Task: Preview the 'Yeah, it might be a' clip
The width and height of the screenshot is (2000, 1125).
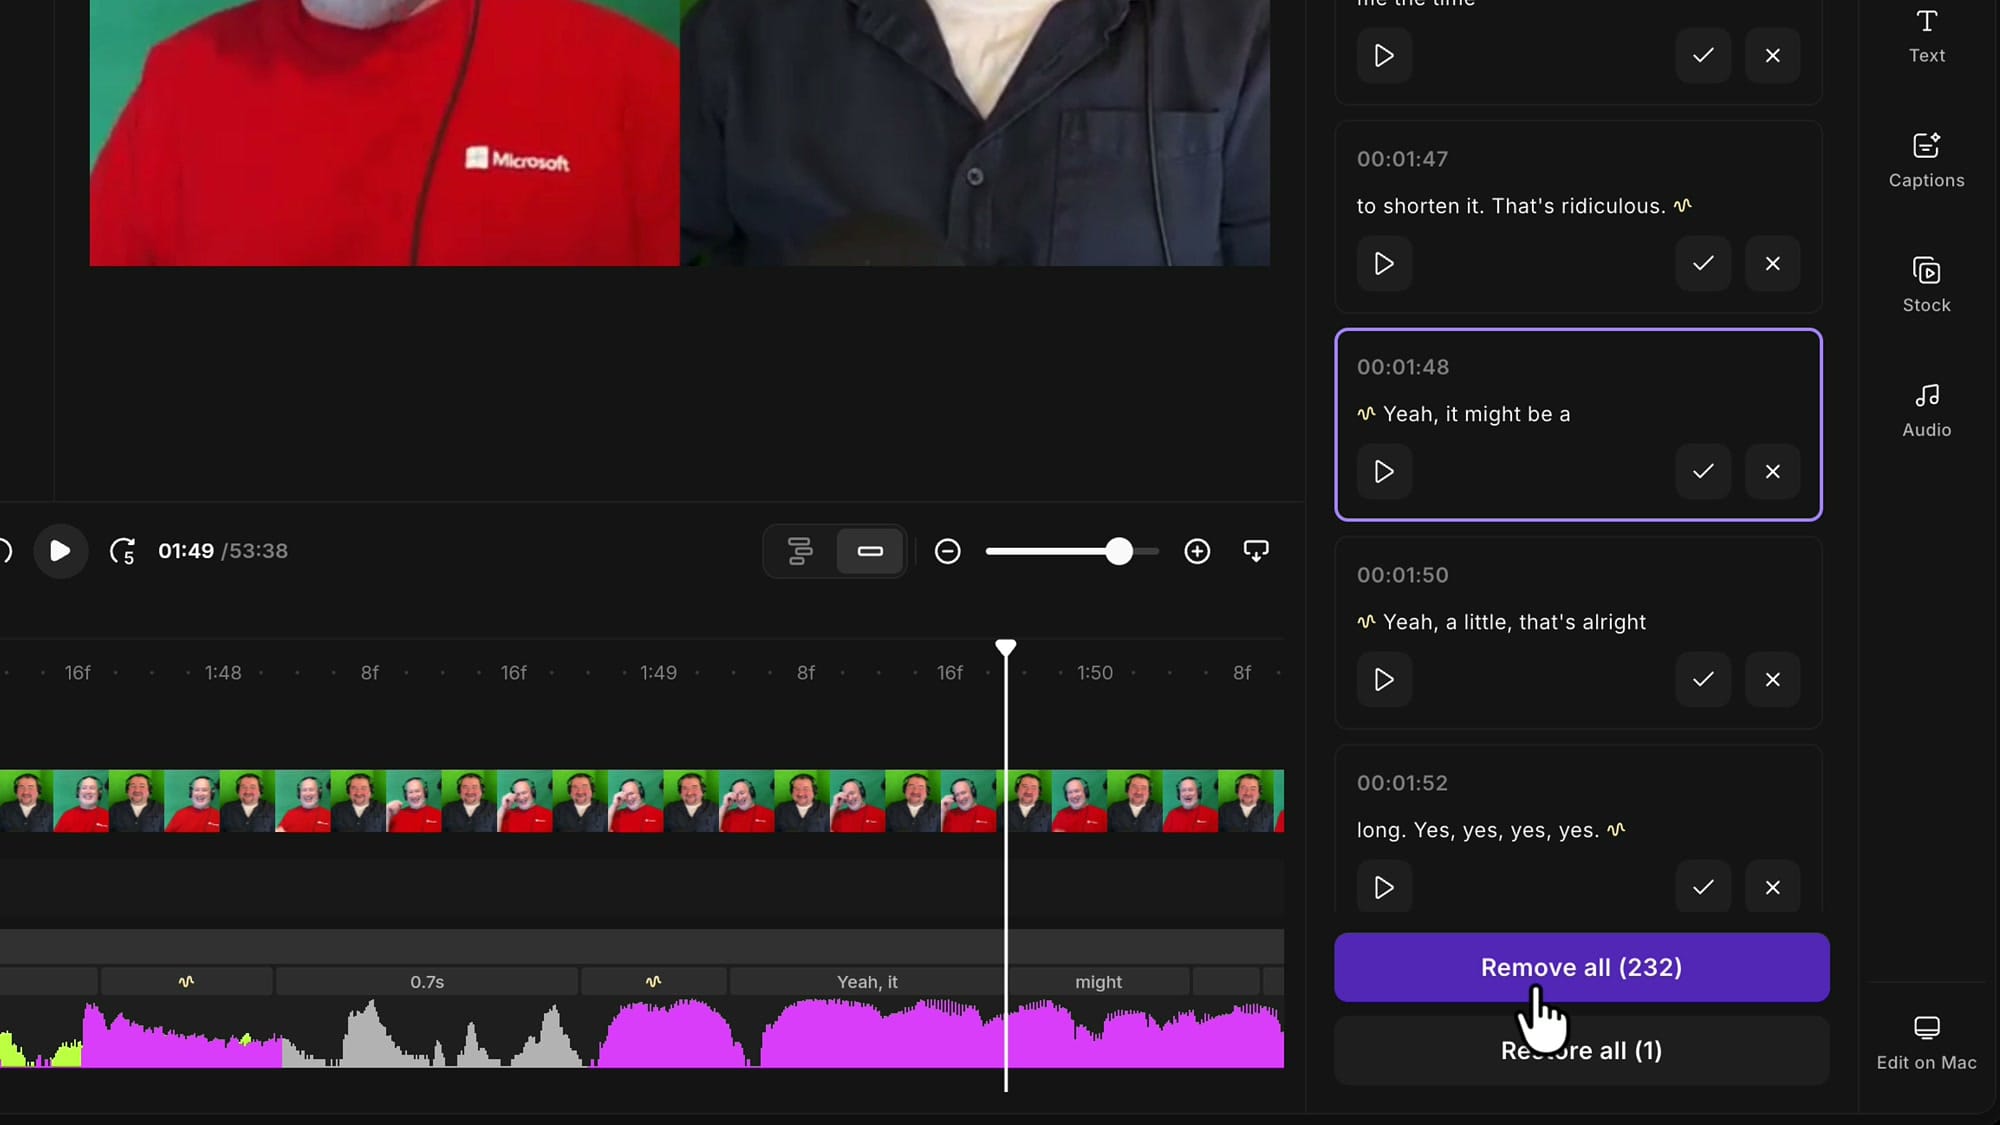Action: [1384, 472]
